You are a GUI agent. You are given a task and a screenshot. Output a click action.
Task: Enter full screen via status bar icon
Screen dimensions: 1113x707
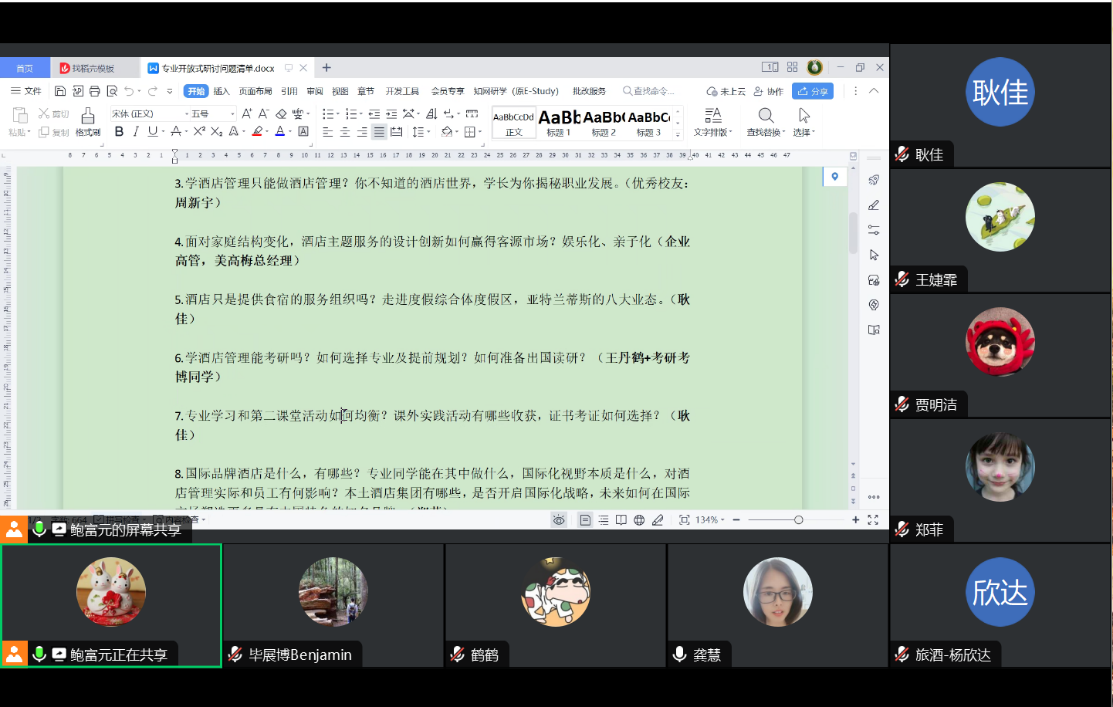coord(873,520)
